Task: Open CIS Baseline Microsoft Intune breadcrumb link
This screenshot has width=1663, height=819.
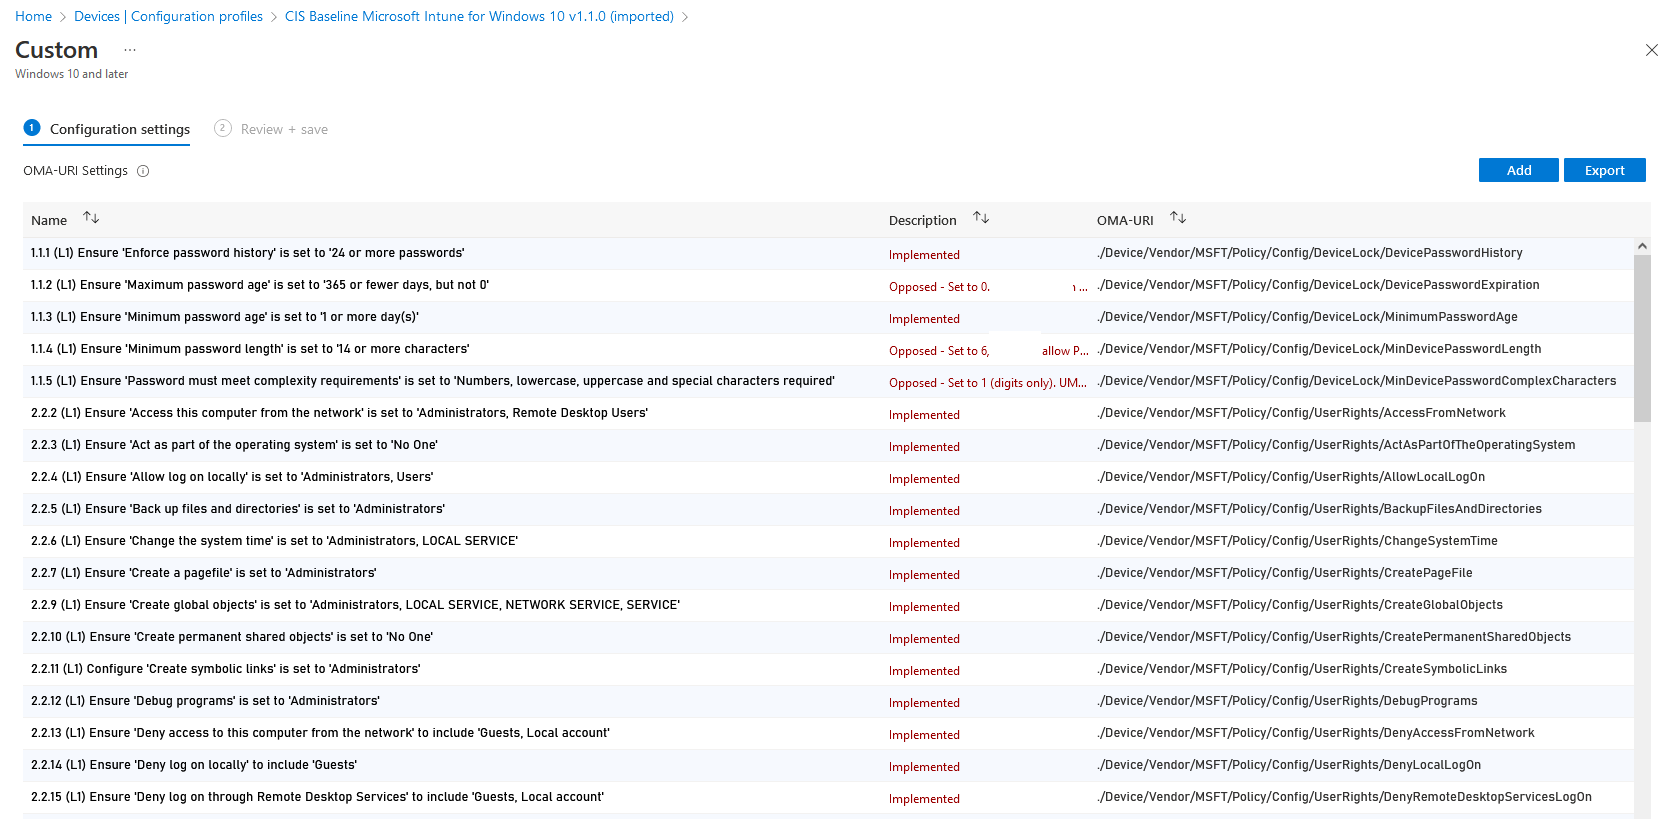Action: pyautogui.click(x=479, y=17)
